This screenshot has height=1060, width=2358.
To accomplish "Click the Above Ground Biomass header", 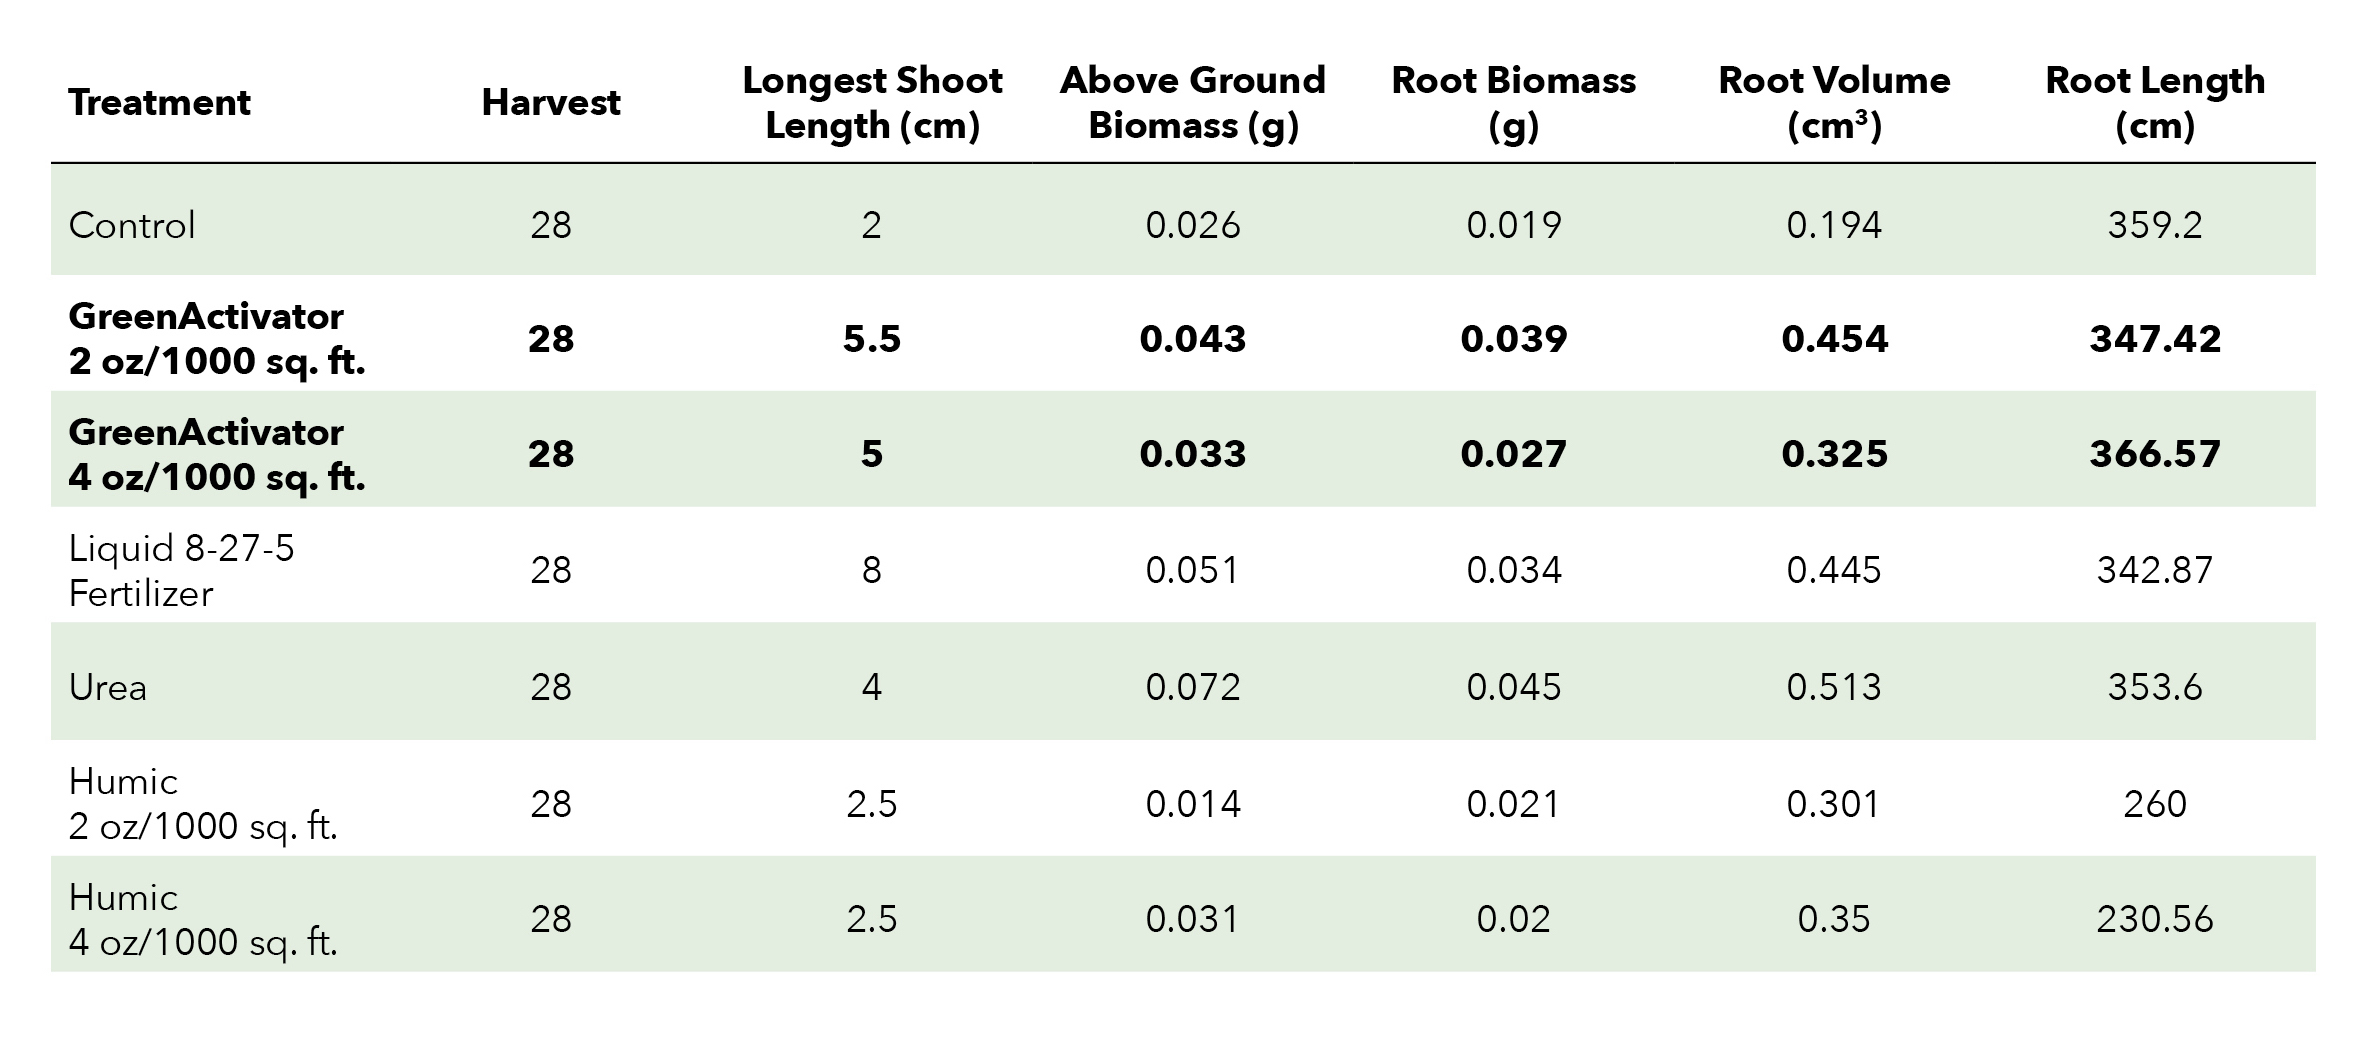I will (1193, 103).
